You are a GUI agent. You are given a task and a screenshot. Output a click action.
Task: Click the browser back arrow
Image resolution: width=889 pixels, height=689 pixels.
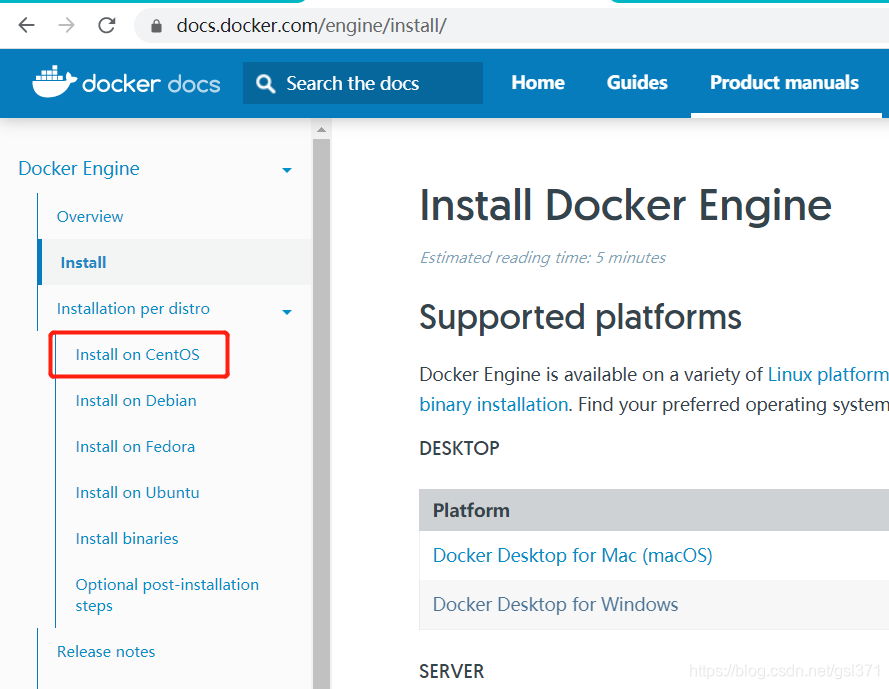tap(26, 25)
